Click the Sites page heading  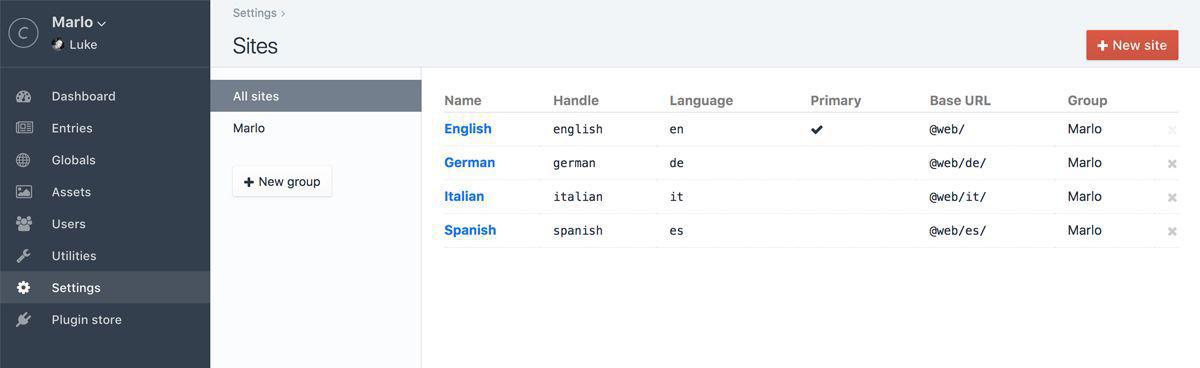pos(255,46)
